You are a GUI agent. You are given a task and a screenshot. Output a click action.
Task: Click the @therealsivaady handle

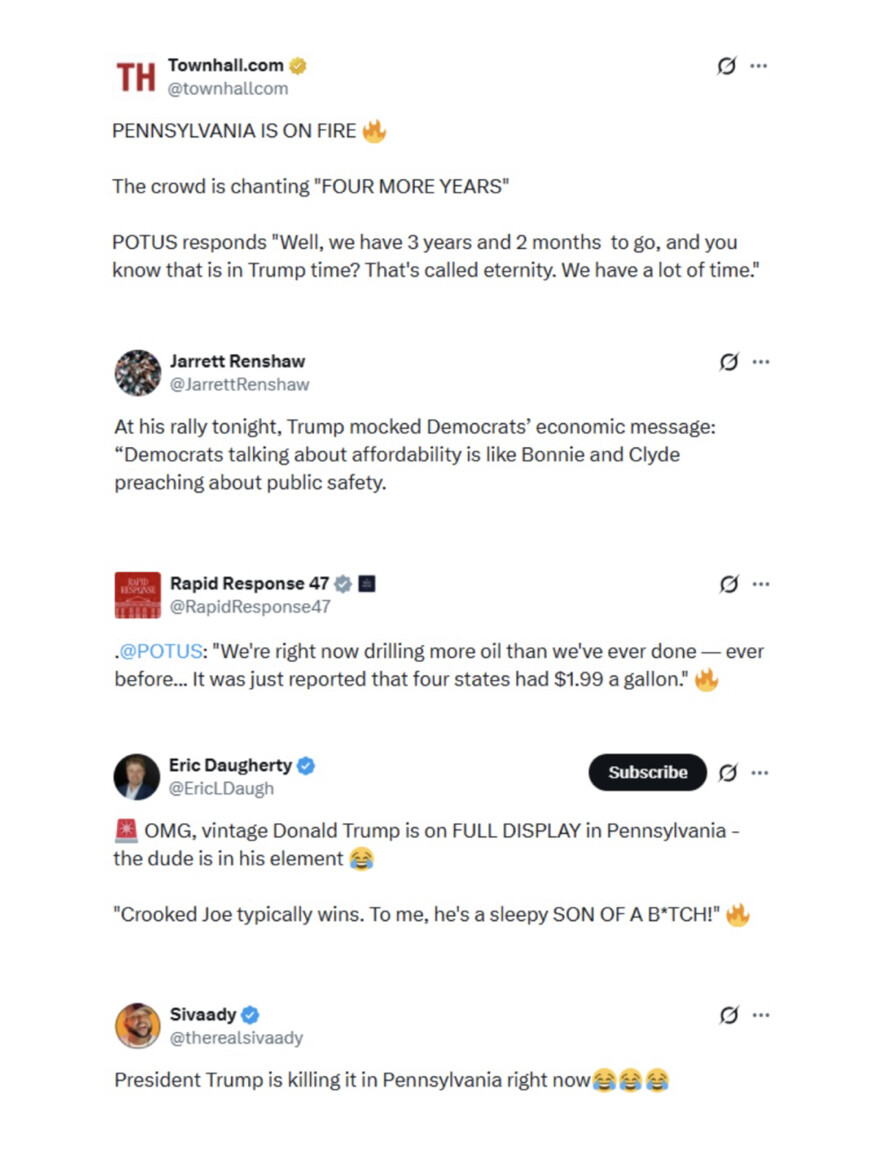click(x=236, y=1038)
